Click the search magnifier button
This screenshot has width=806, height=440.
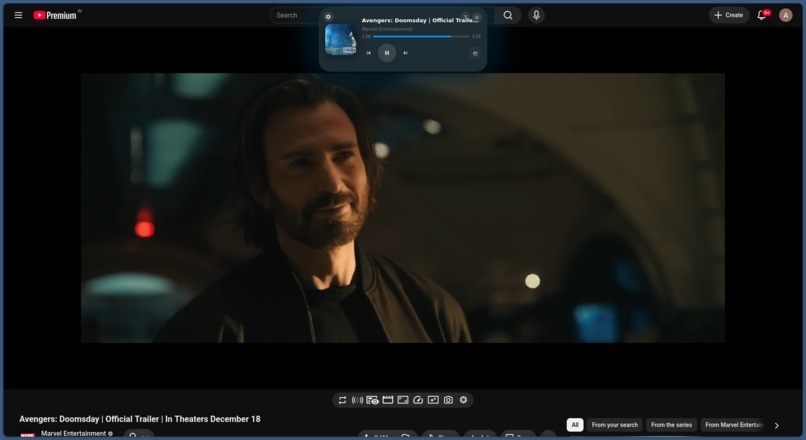(x=508, y=15)
